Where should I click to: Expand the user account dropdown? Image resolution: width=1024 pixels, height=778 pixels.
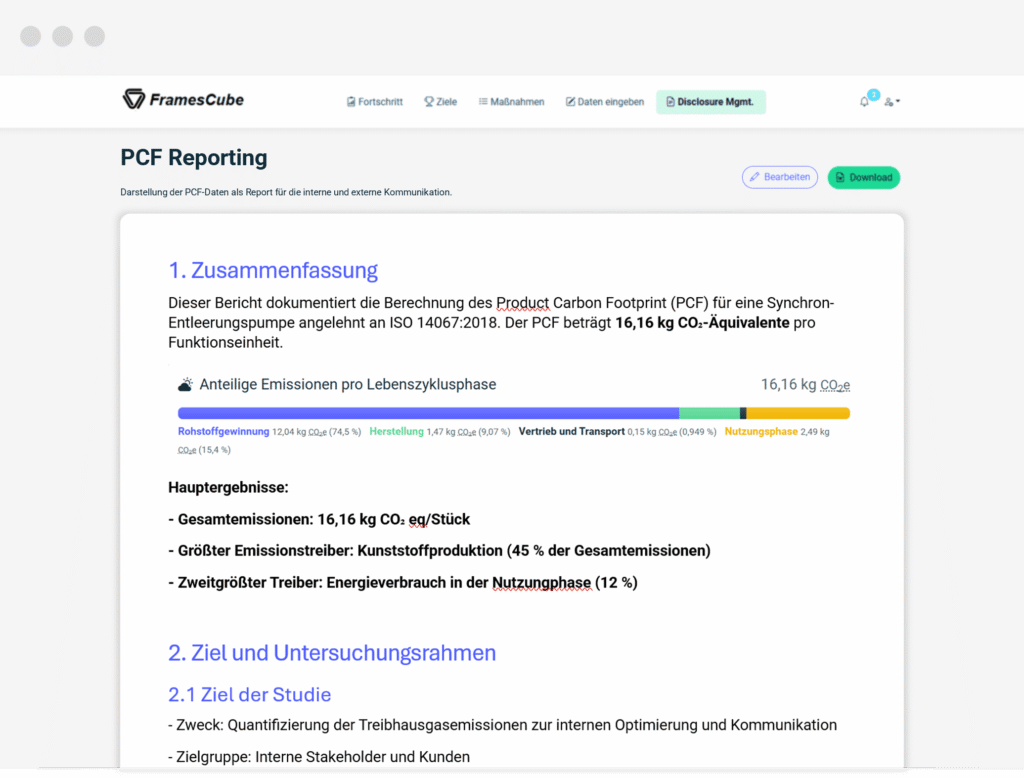tap(892, 101)
